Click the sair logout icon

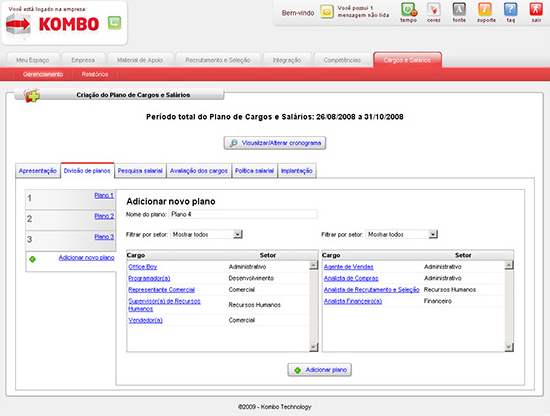536,9
